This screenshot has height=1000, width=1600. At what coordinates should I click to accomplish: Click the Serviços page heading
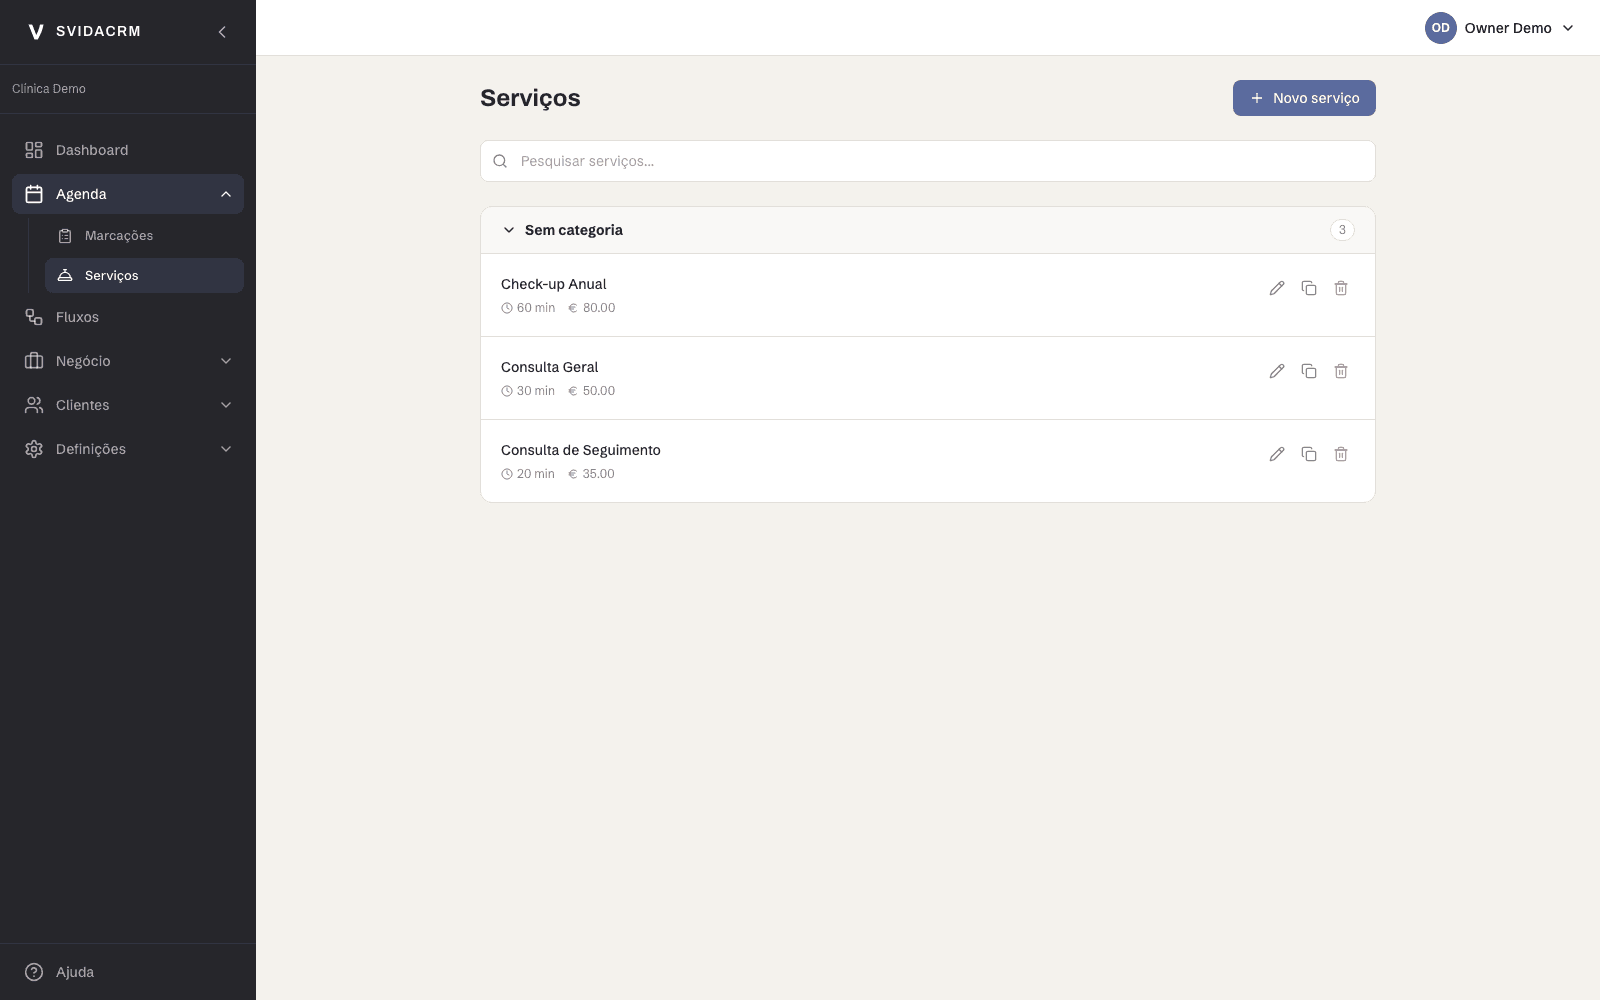(x=530, y=98)
